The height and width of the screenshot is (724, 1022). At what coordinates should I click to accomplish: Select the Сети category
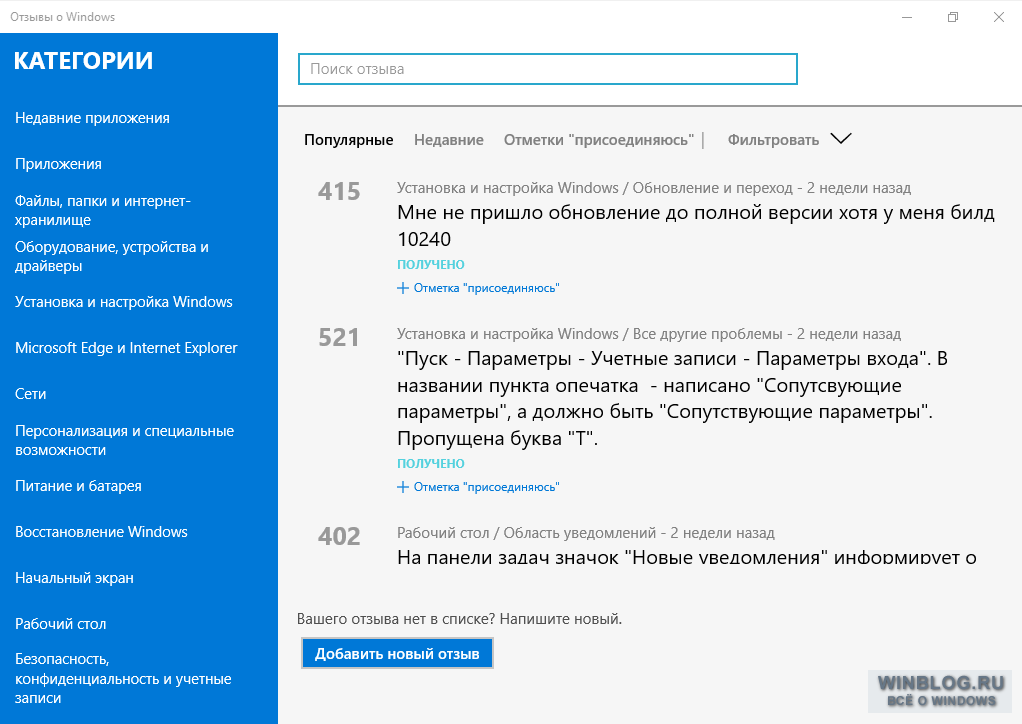pos(31,394)
